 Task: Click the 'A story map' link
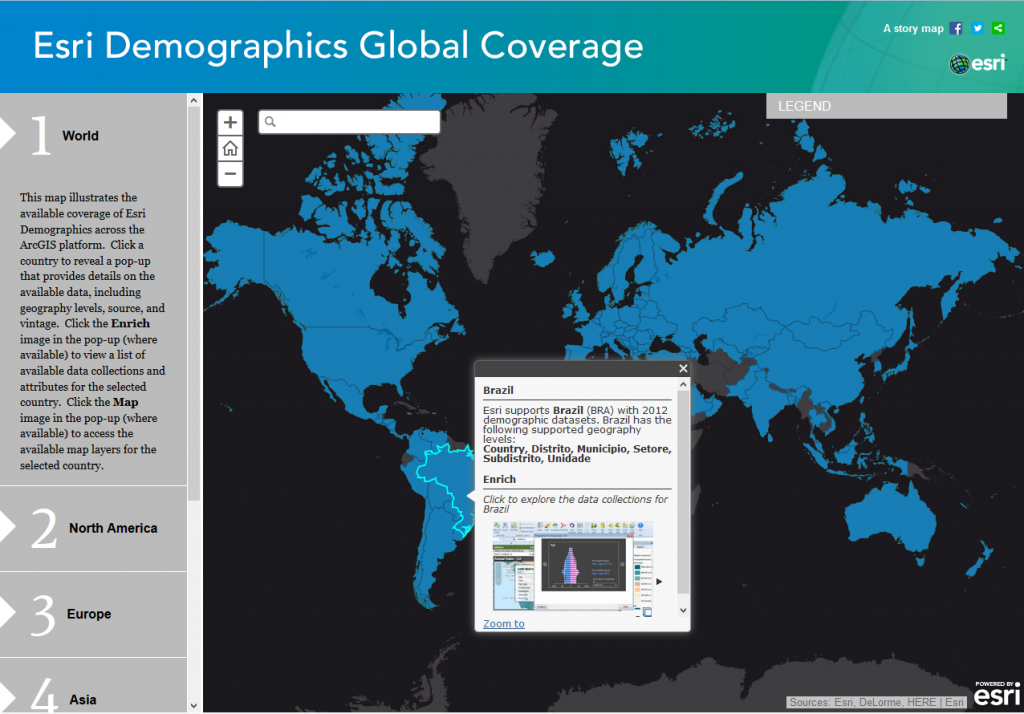tap(913, 28)
